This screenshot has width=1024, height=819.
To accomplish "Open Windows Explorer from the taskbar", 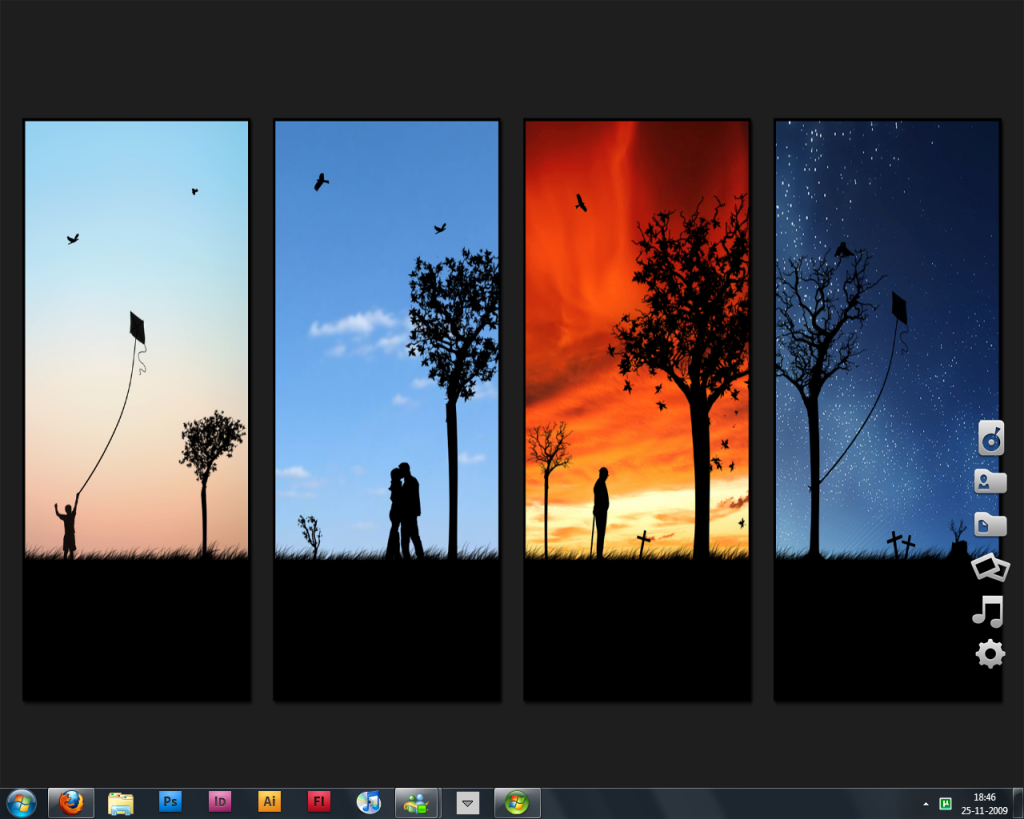I will point(120,803).
